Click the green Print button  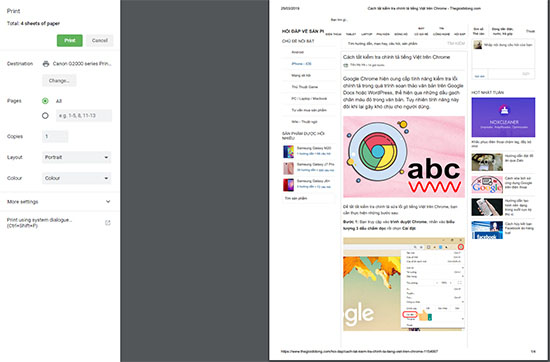click(x=70, y=41)
